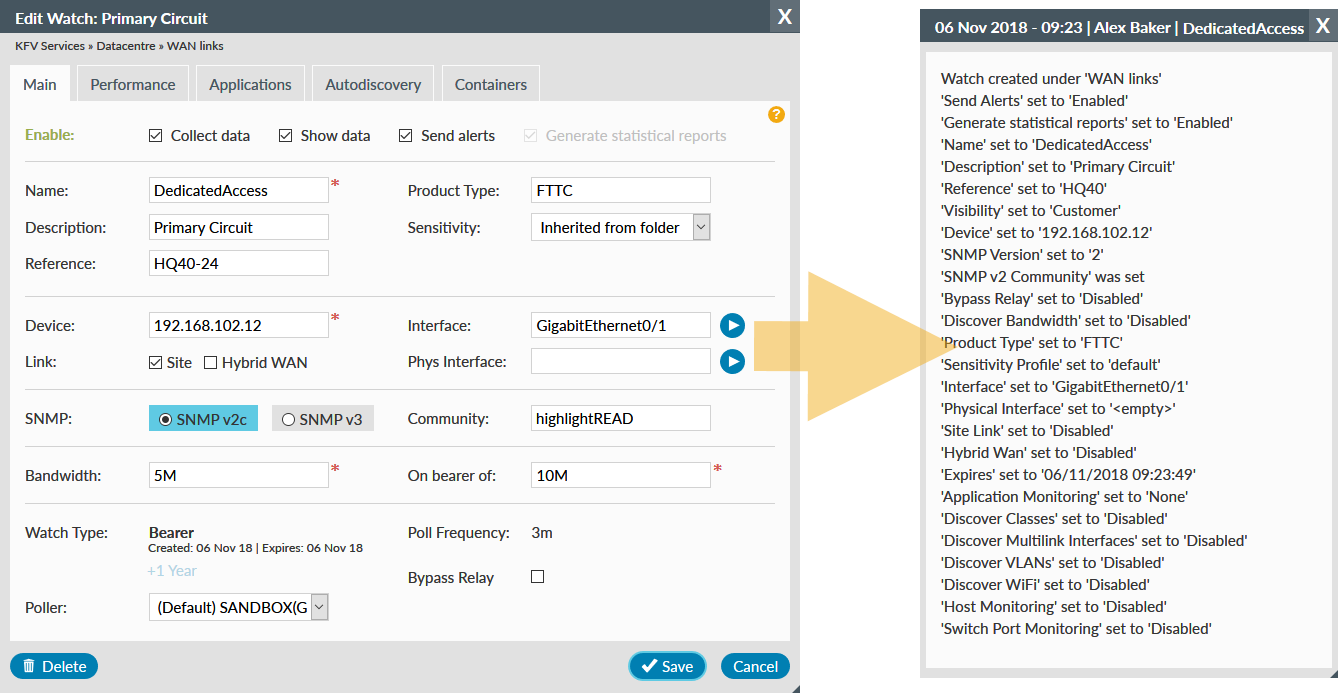Open the Autodiscovery tab
The image size is (1340, 693).
(x=372, y=84)
